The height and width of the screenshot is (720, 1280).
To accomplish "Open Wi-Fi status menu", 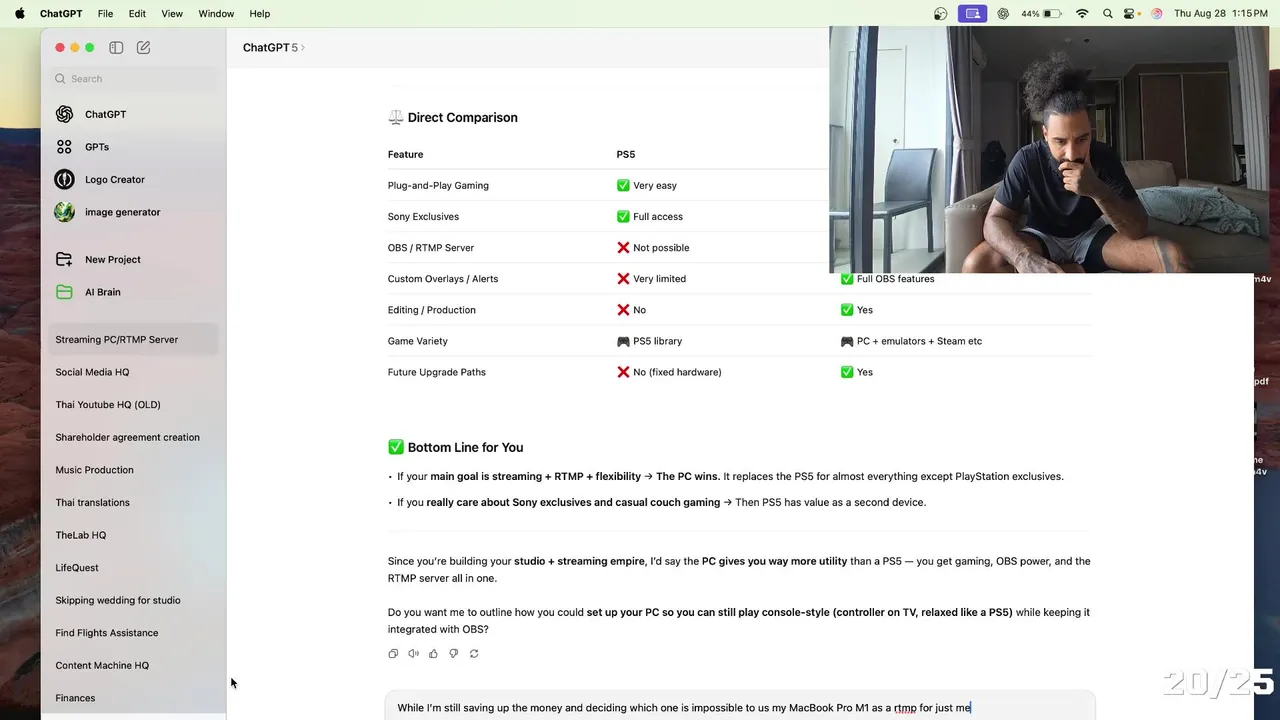I will point(1082,14).
